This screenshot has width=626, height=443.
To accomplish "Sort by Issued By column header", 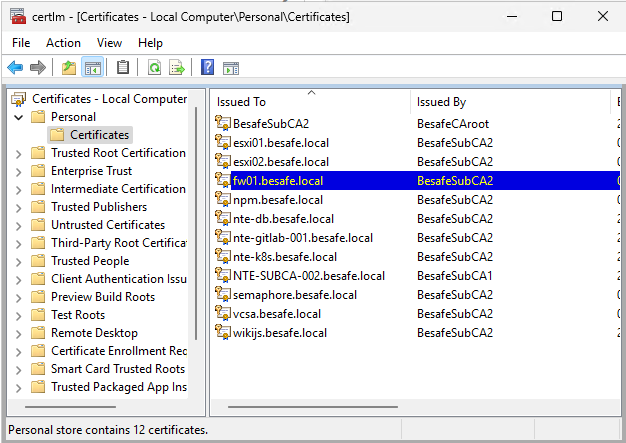I will point(510,102).
